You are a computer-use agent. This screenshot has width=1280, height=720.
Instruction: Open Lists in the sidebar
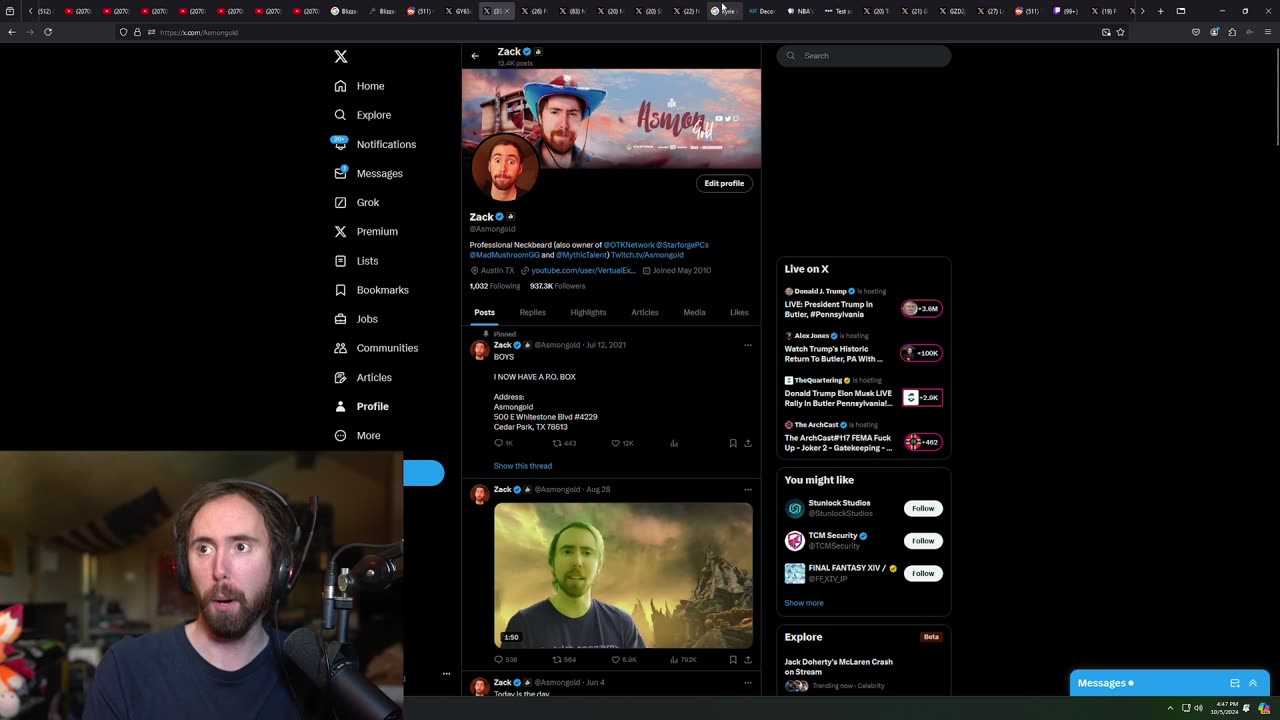[356, 261]
